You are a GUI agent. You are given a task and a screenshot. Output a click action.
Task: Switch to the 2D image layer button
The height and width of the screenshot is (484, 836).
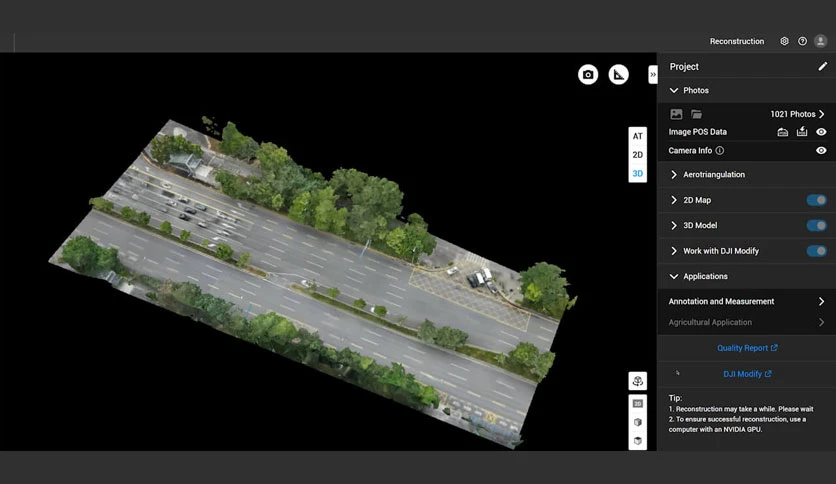(x=638, y=404)
